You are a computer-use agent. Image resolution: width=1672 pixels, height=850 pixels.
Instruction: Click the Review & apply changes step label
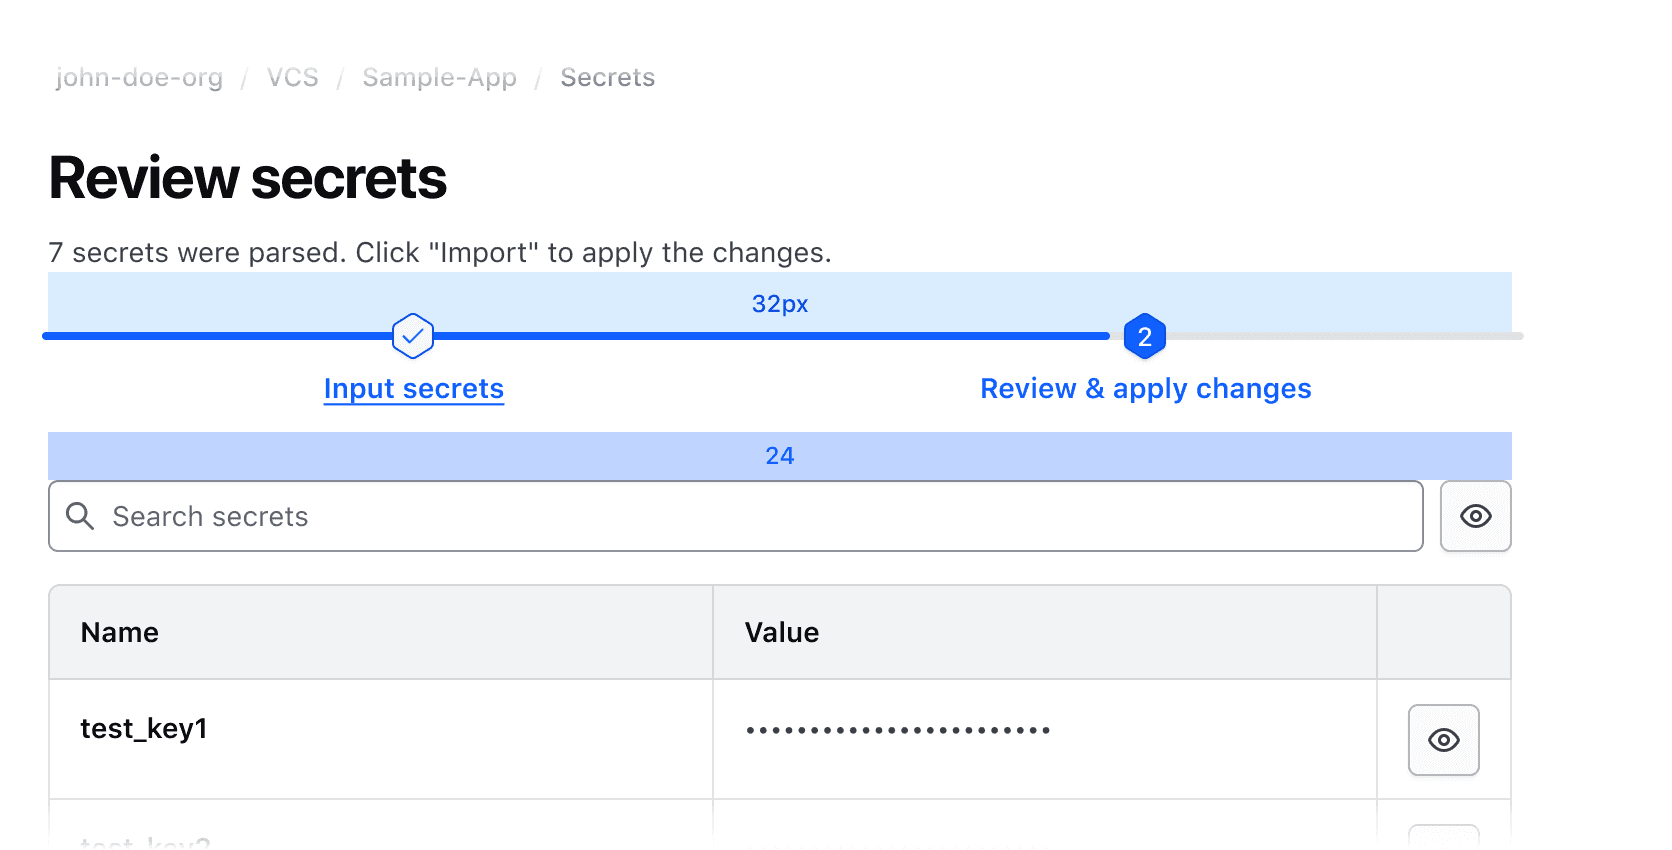click(1145, 388)
